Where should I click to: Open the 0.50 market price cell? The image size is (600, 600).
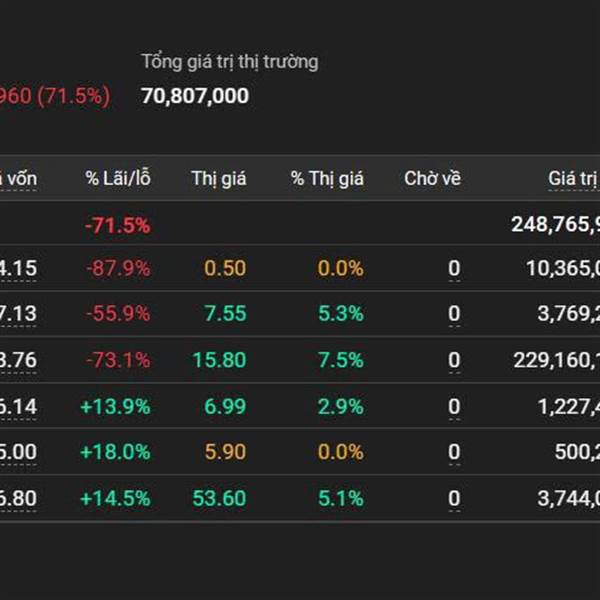(225, 269)
